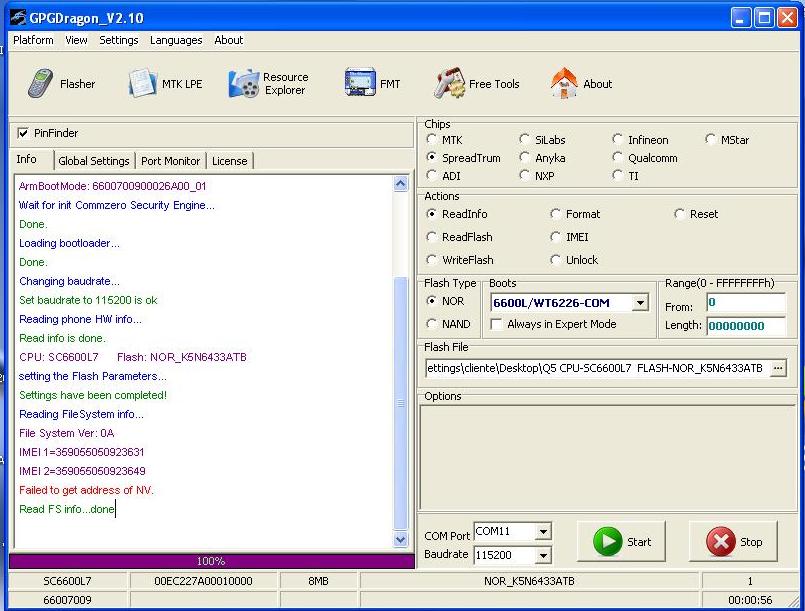Click the About house icon in toolbar
Image resolution: width=805 pixels, height=611 pixels.
click(564, 83)
